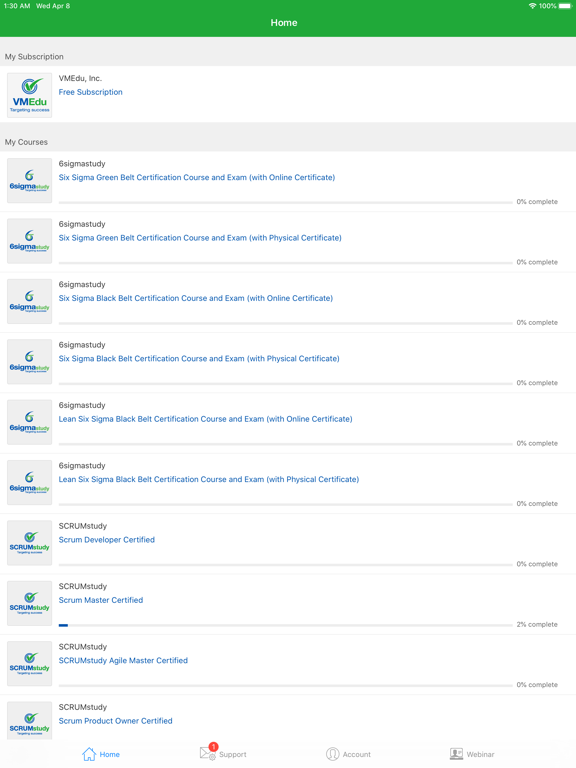Click the 'My Subscription' section header

click(34, 57)
